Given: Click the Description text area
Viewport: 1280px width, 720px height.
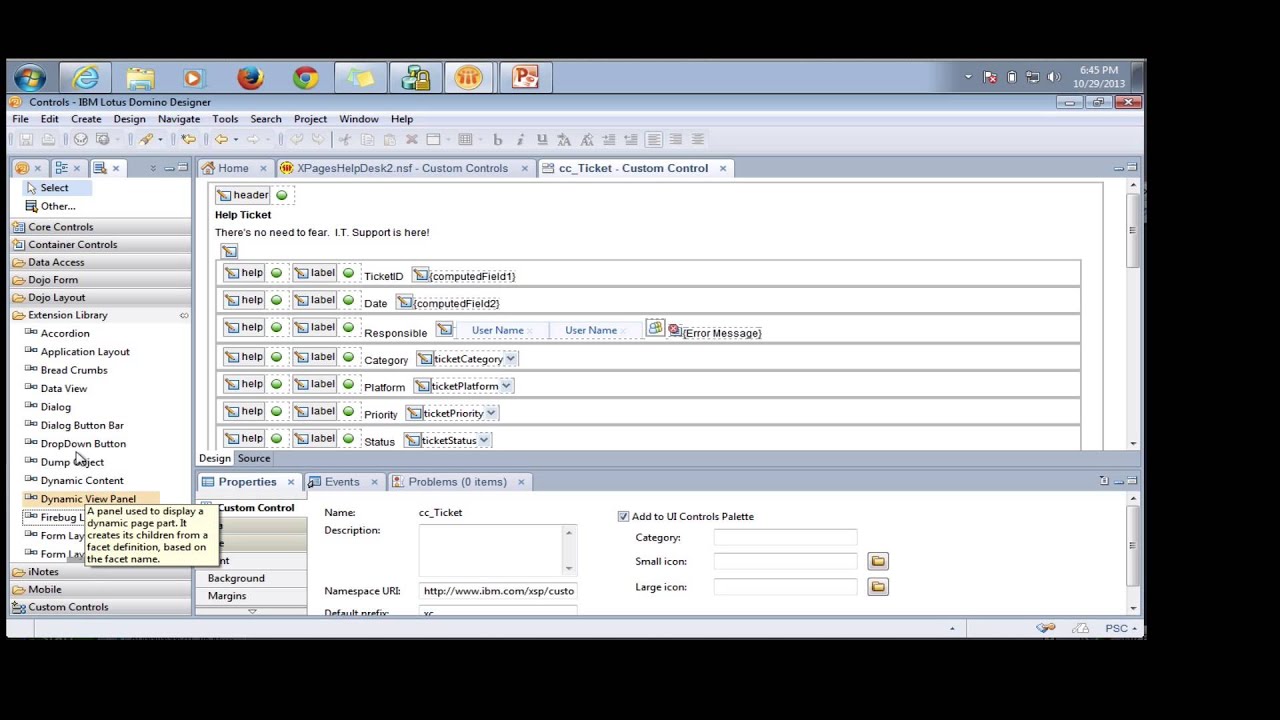Looking at the screenshot, I should [497, 549].
